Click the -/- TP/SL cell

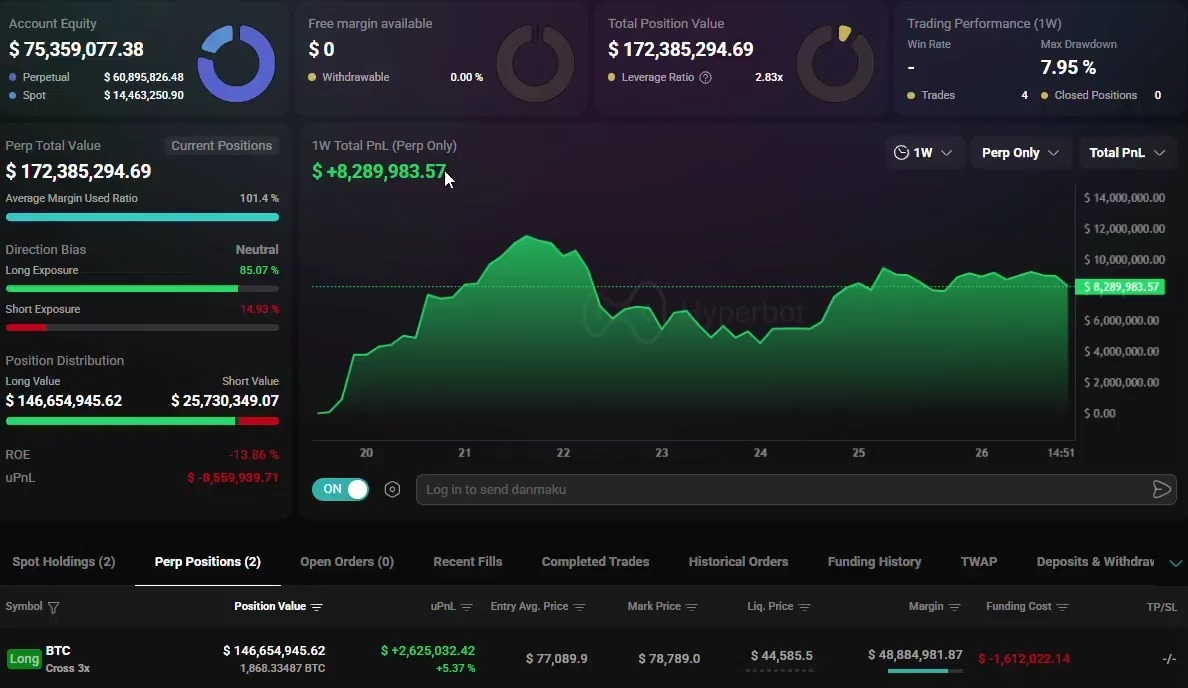pos(1169,658)
